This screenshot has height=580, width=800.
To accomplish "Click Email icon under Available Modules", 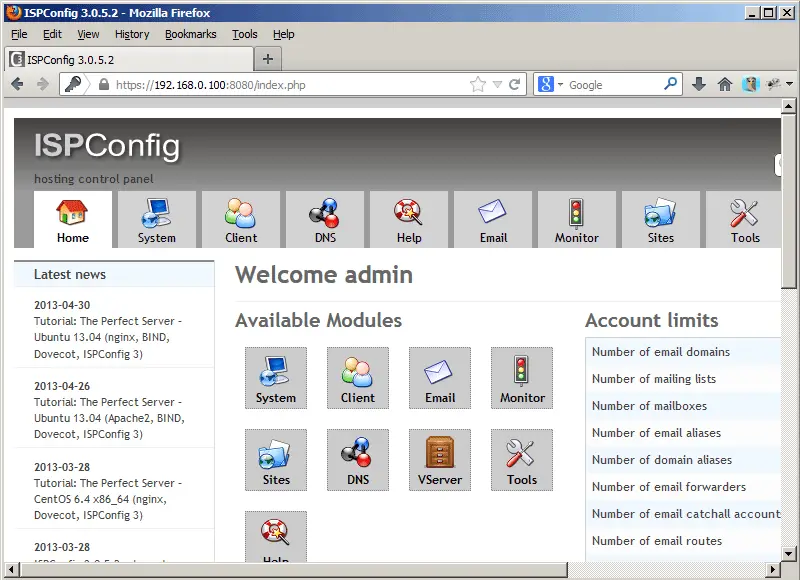I will (440, 378).
